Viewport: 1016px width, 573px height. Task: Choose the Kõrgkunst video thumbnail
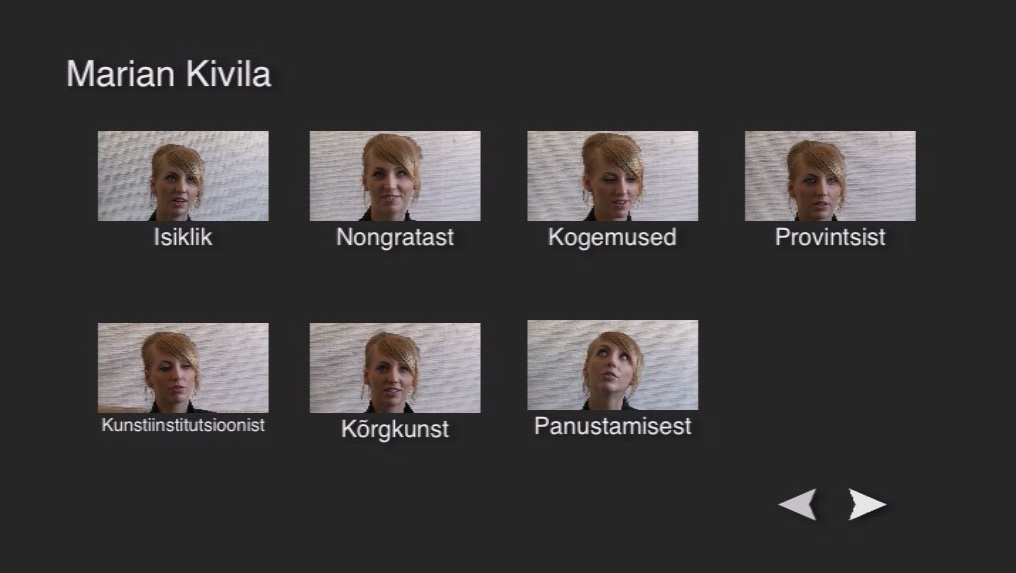[395, 368]
